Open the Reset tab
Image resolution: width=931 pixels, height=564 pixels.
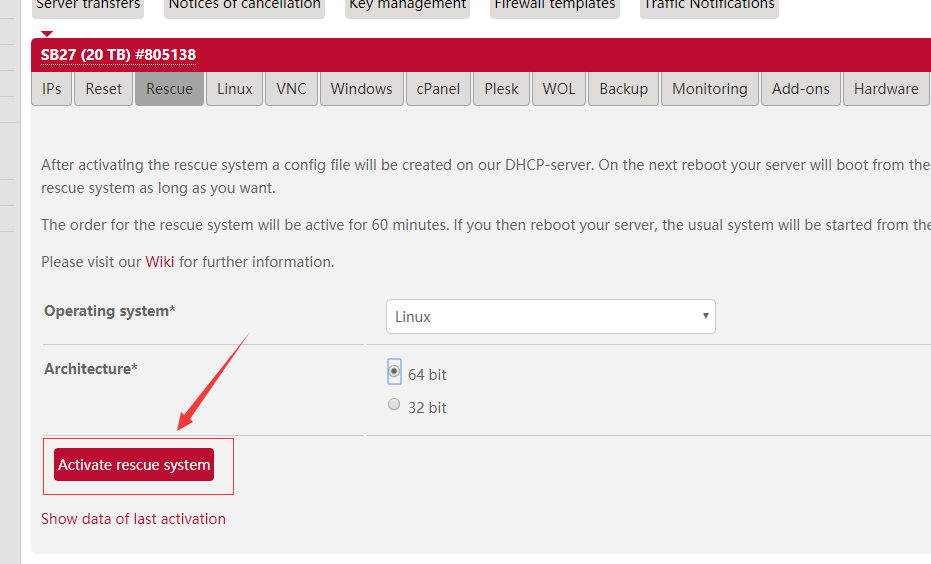103,89
